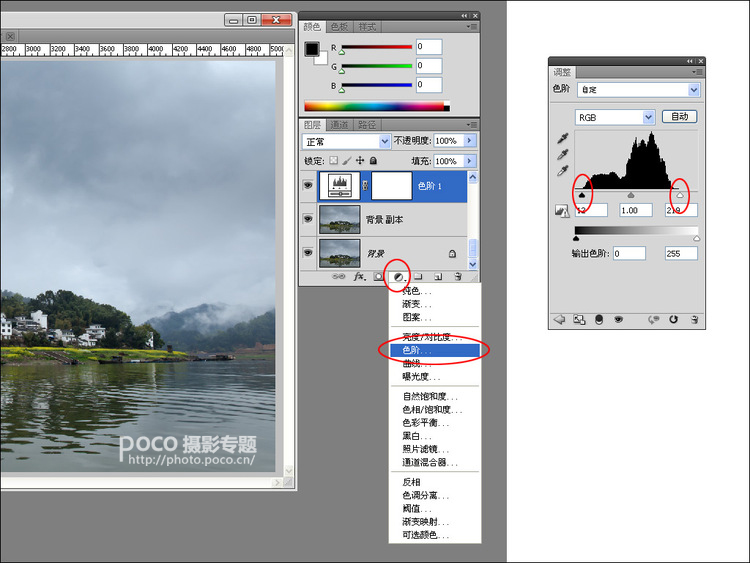
Task: Click the gray point eyedropper in Levels
Action: coord(562,155)
